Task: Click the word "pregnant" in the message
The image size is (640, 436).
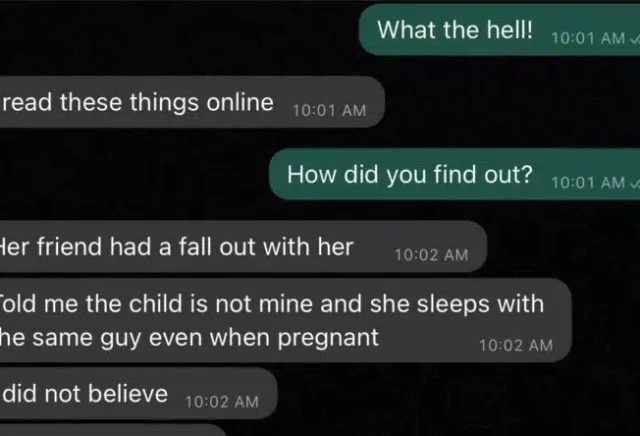Action: point(328,339)
